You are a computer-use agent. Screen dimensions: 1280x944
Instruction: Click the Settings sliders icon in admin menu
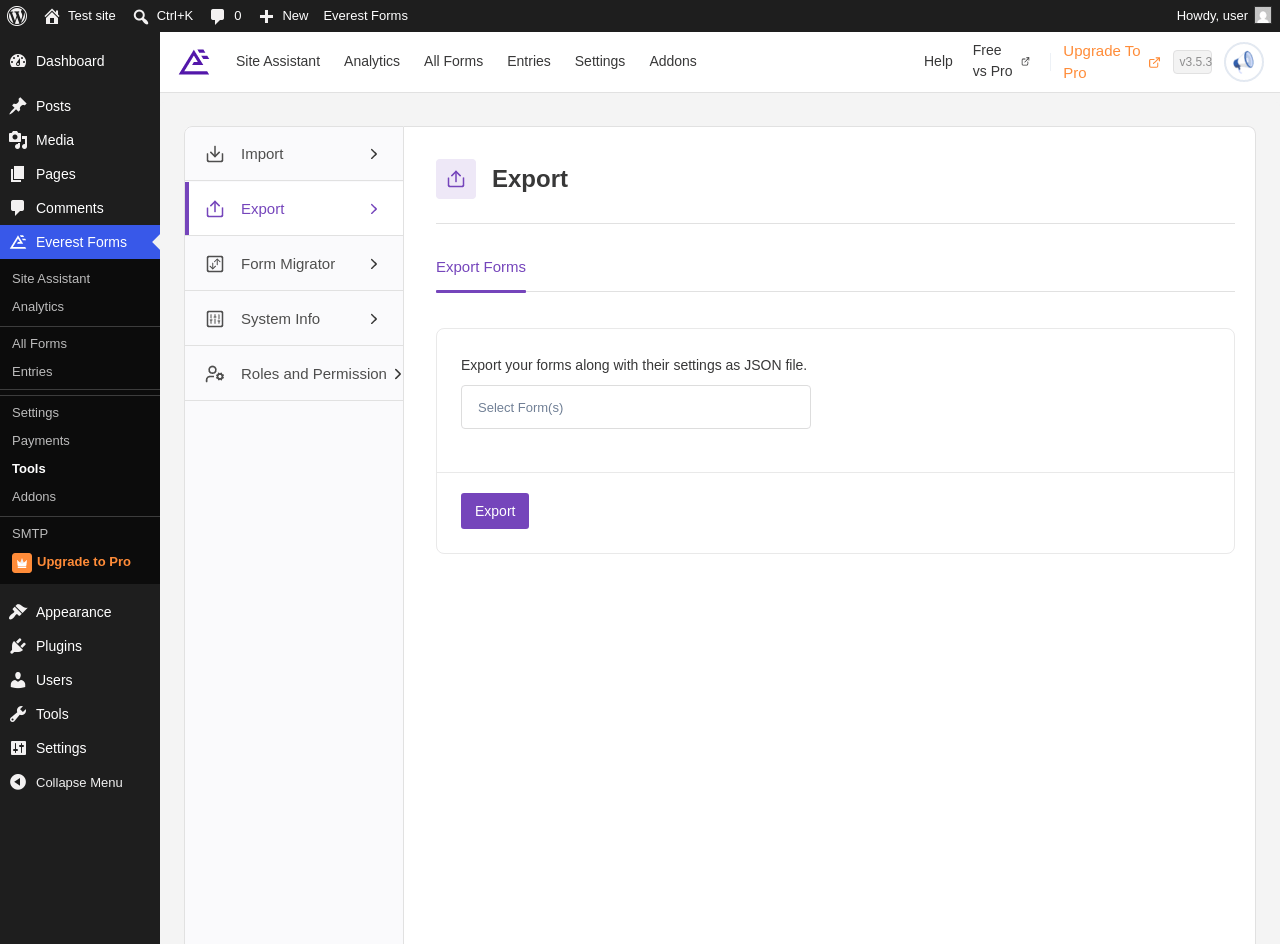18,748
